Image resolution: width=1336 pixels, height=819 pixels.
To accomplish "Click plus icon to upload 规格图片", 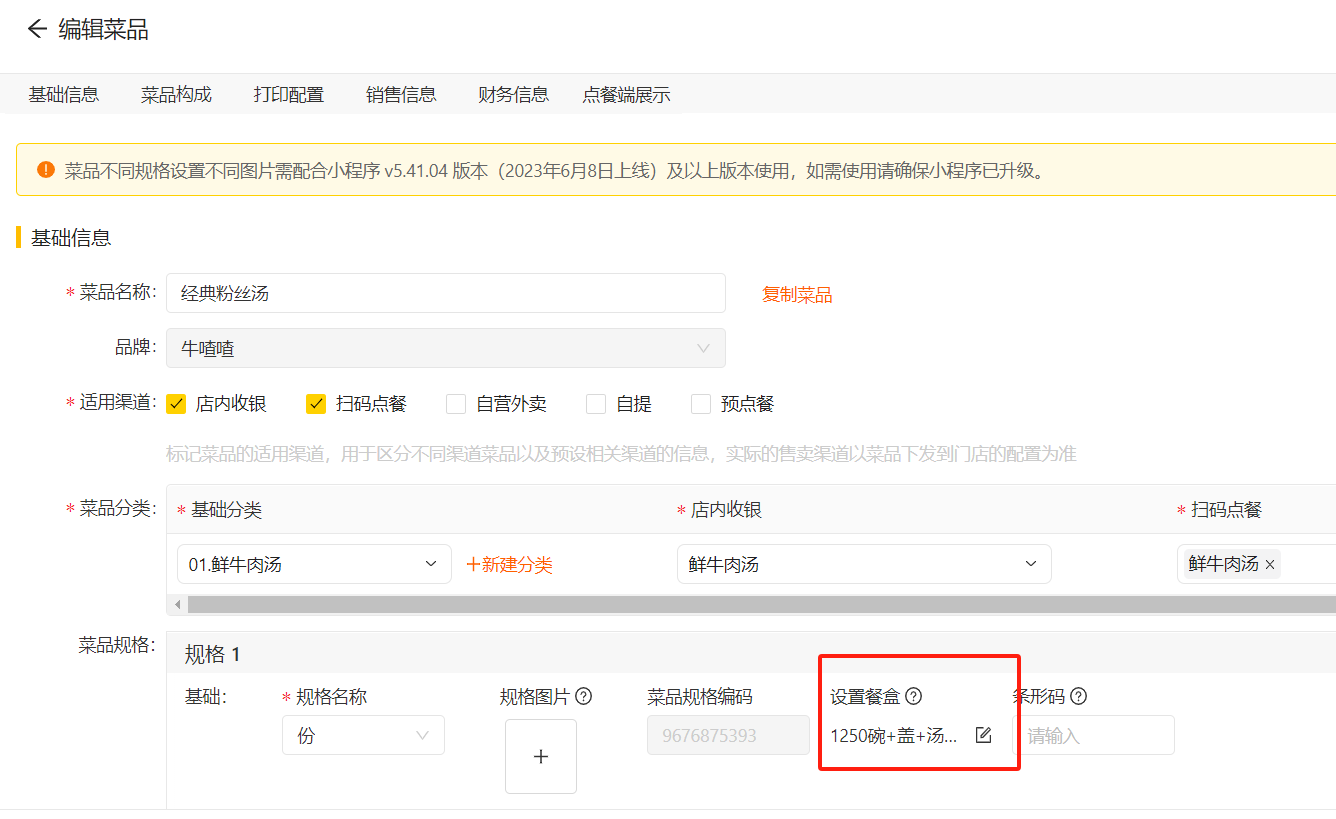I will [x=540, y=756].
